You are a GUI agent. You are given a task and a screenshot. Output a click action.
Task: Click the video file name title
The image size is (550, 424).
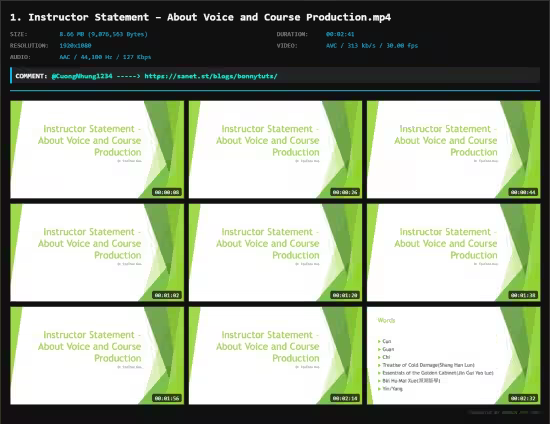[200, 17]
